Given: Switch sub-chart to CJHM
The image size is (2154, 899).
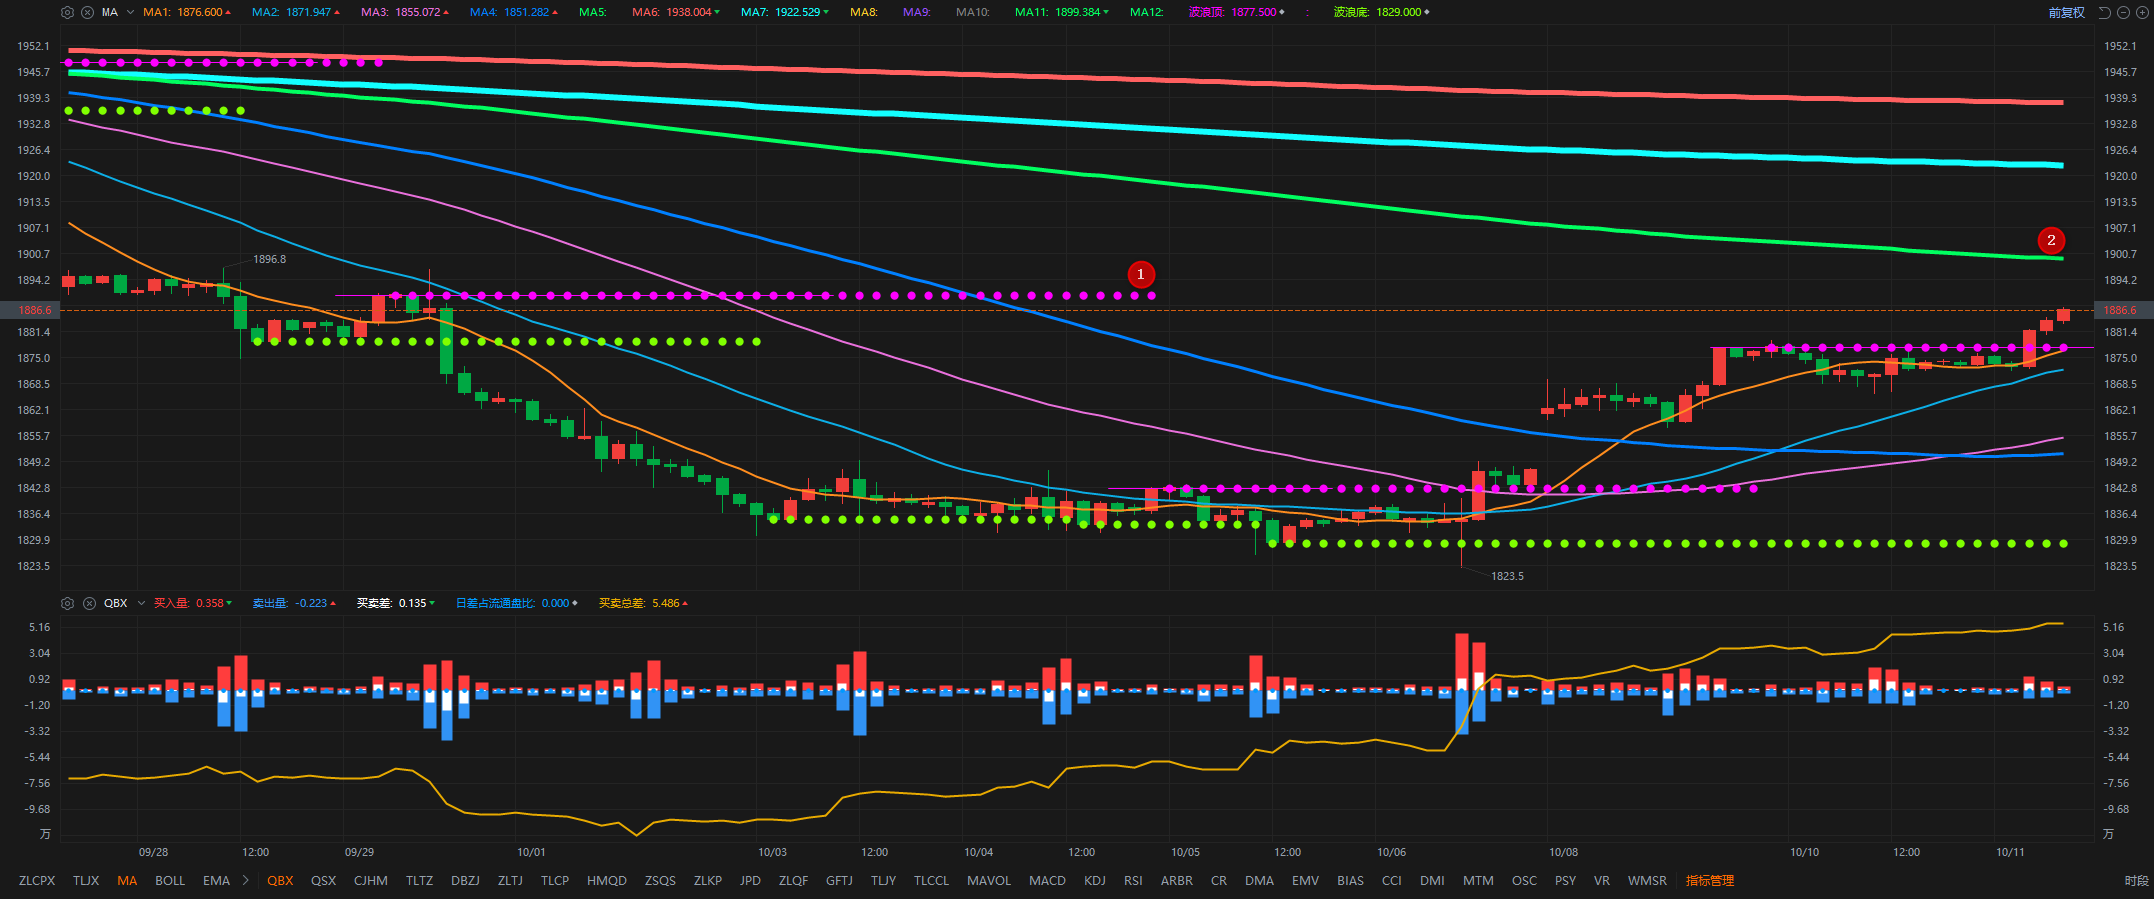Looking at the screenshot, I should tap(371, 880).
